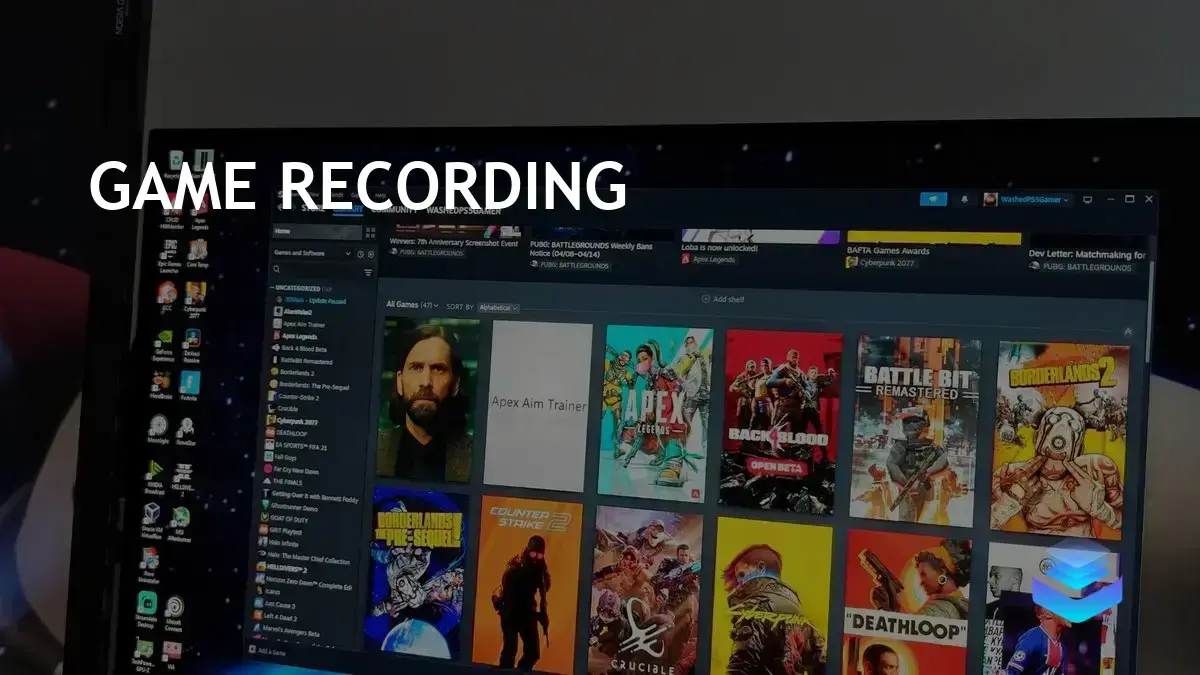Open Counter-Strike 2 cover tile

pos(526,583)
